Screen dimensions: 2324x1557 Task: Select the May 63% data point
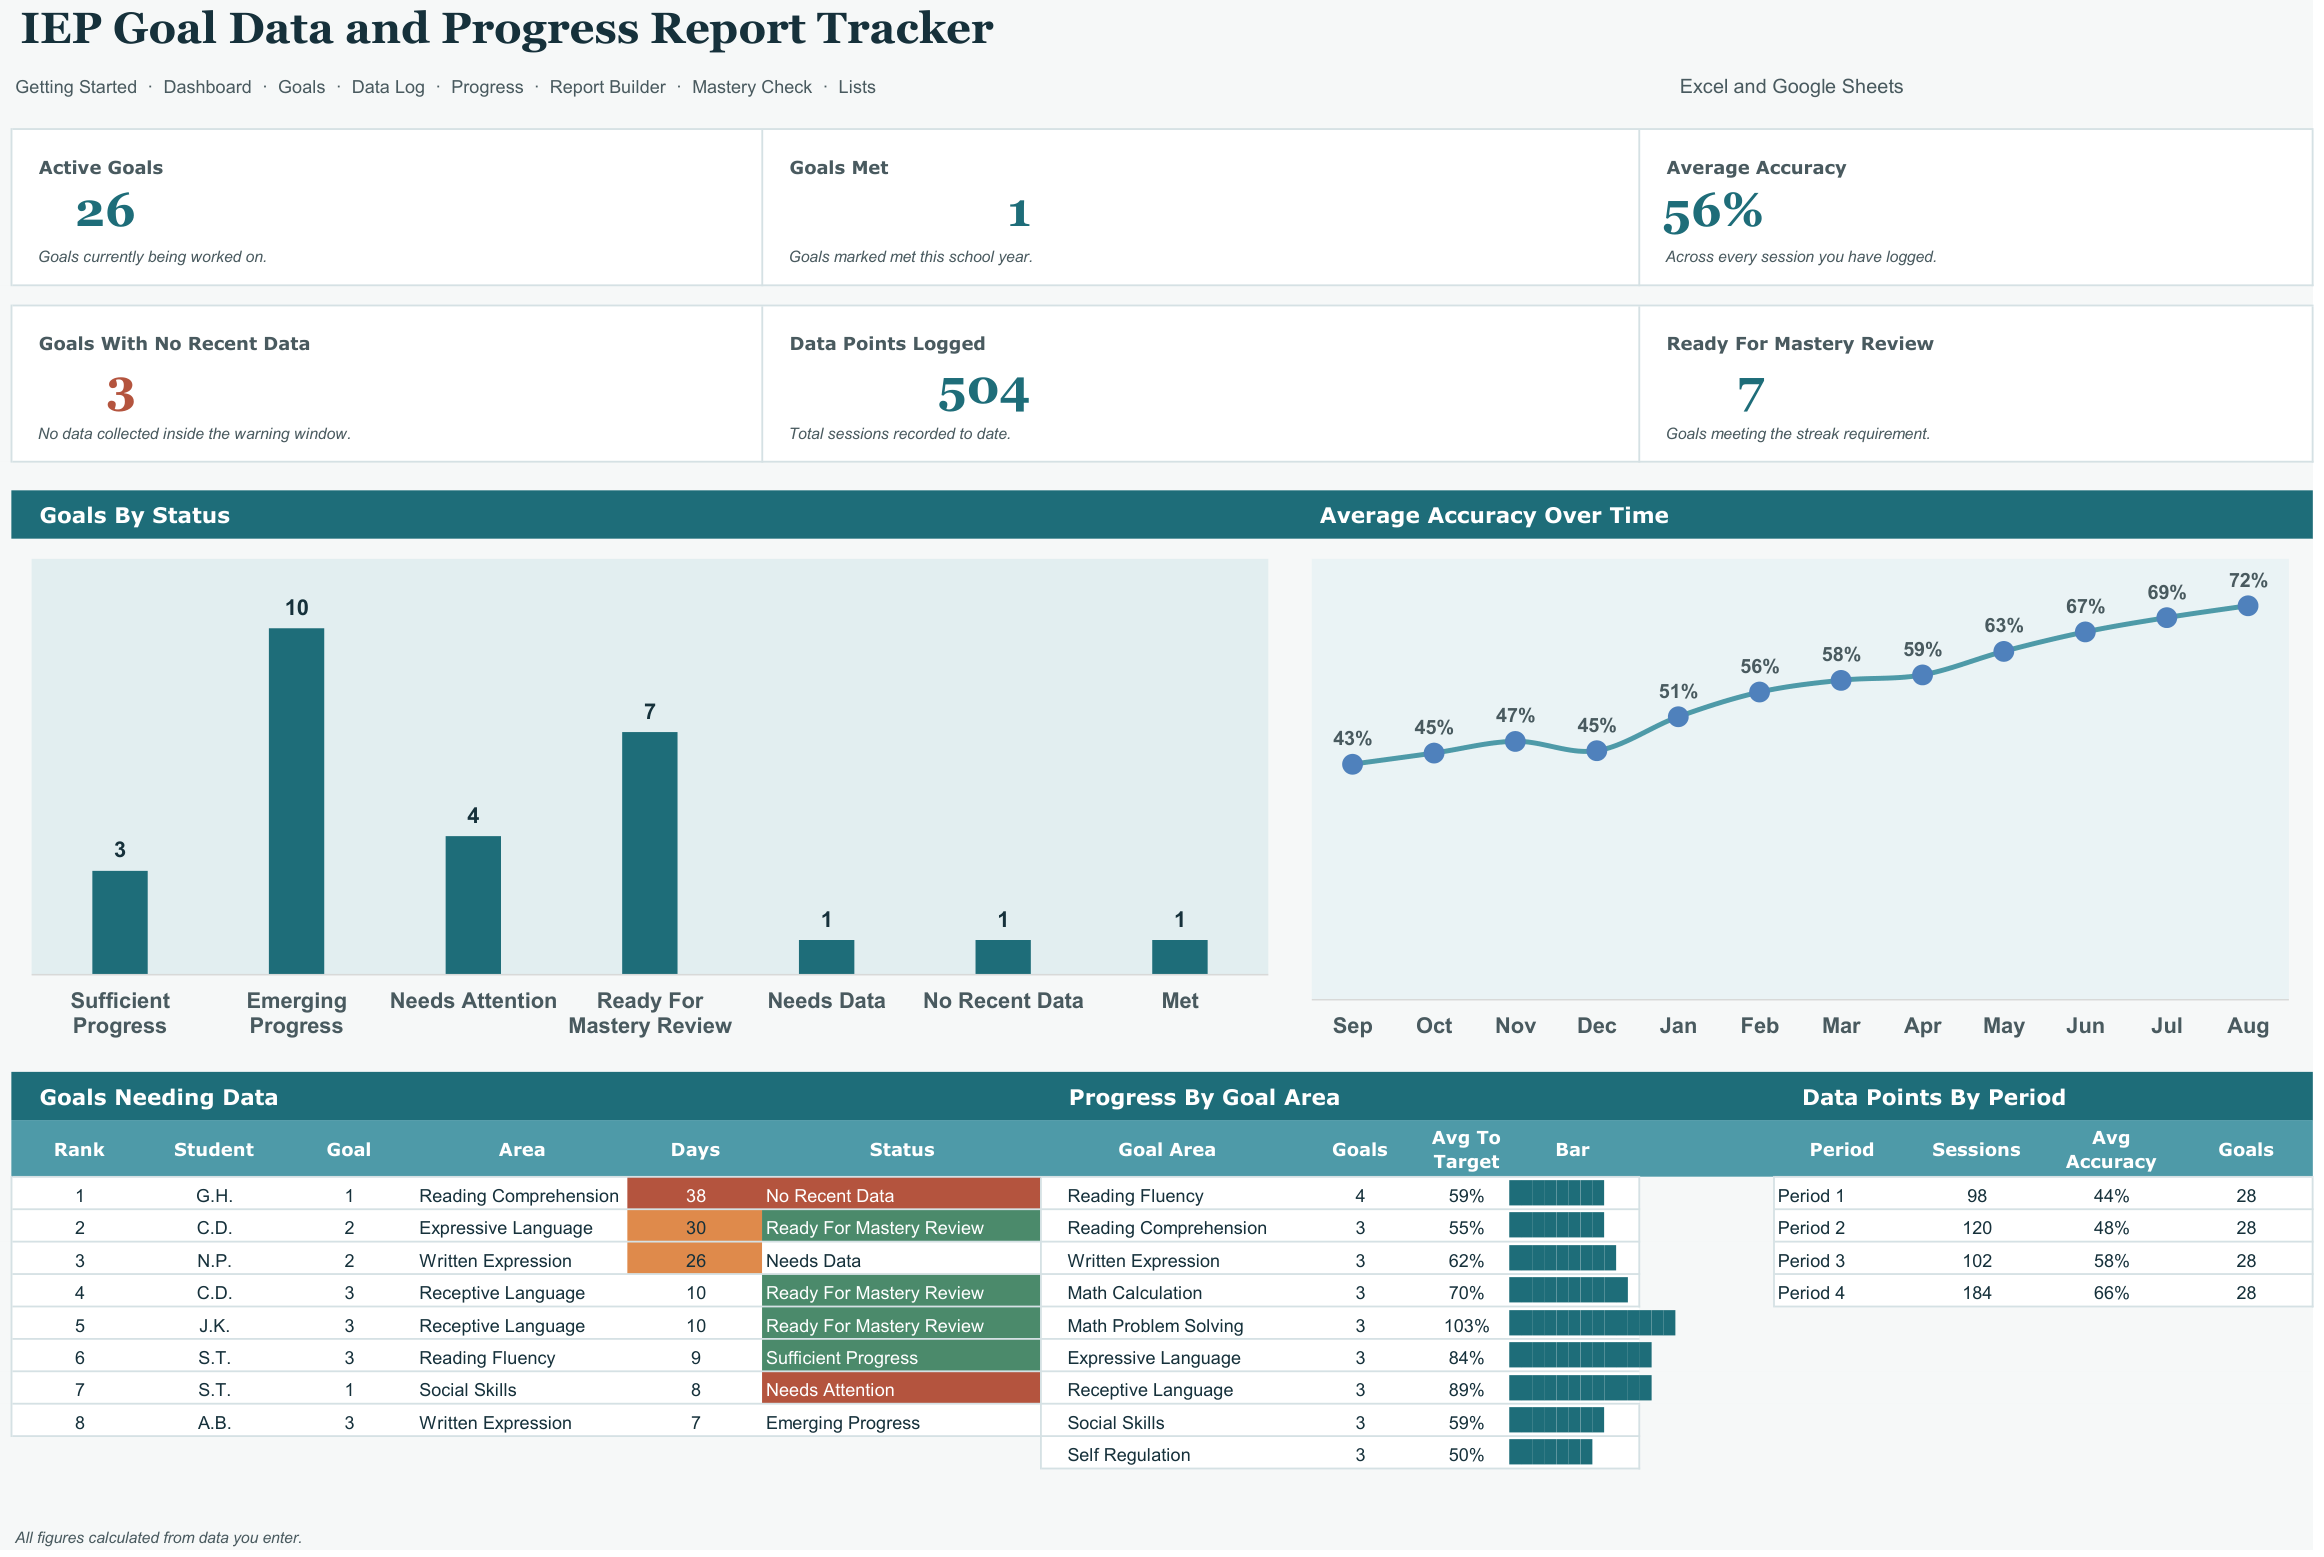pos(2003,652)
